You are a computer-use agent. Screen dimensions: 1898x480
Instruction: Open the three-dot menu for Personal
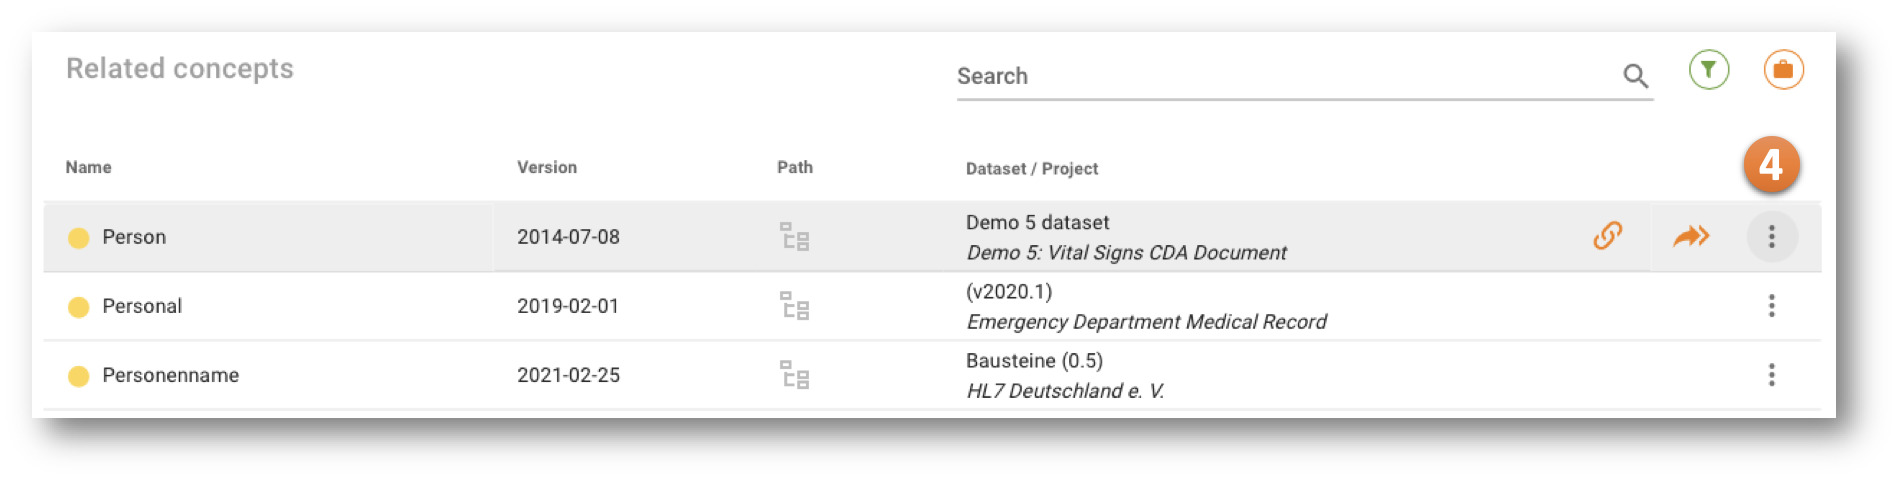point(1771,306)
